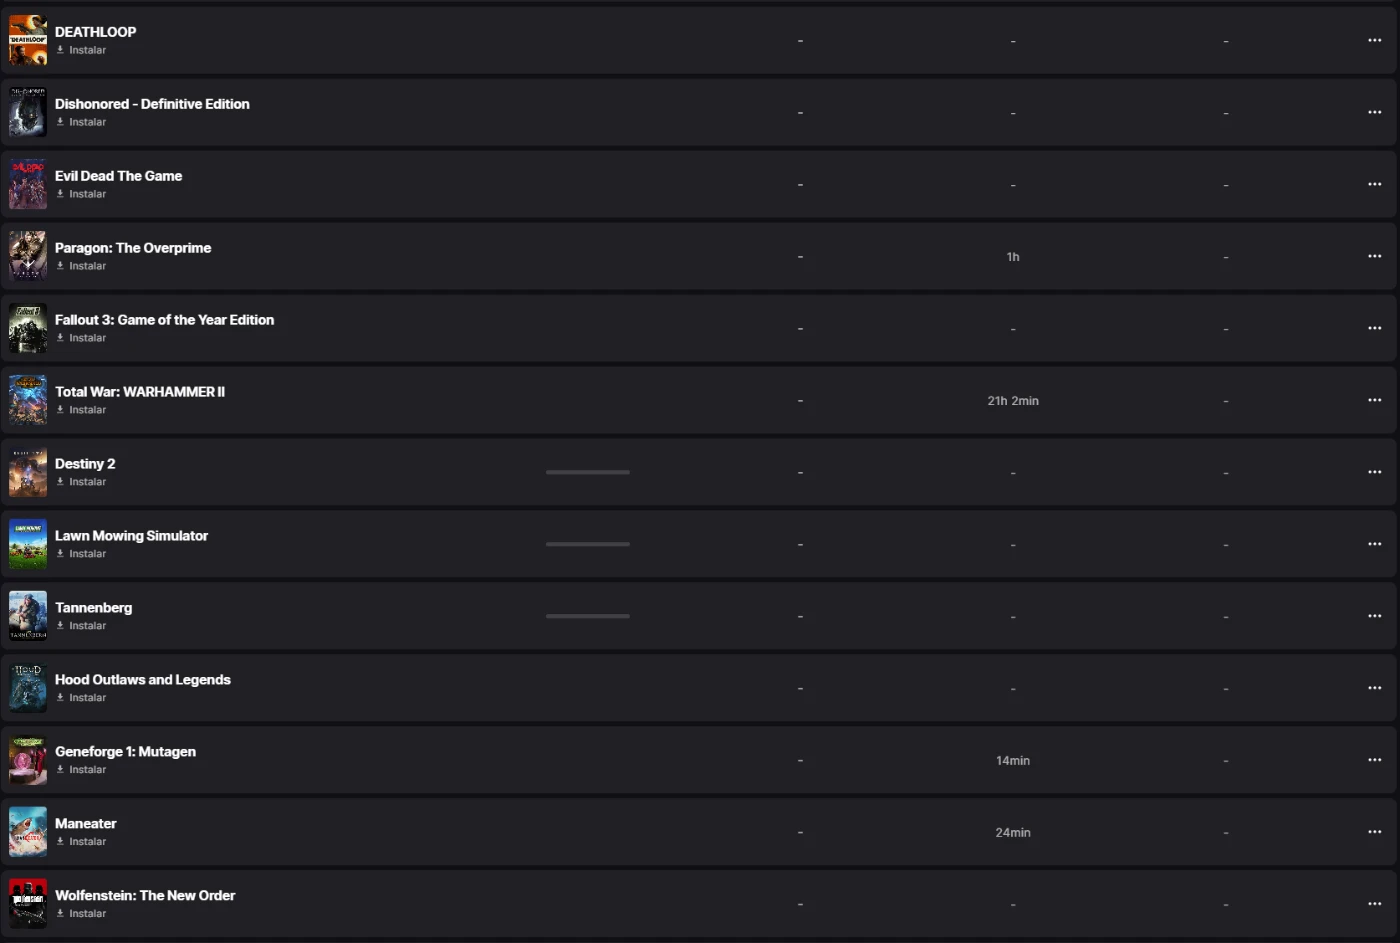Viewport: 1400px width, 943px height.
Task: Click the Tannenberg progress bar
Action: click(x=588, y=616)
